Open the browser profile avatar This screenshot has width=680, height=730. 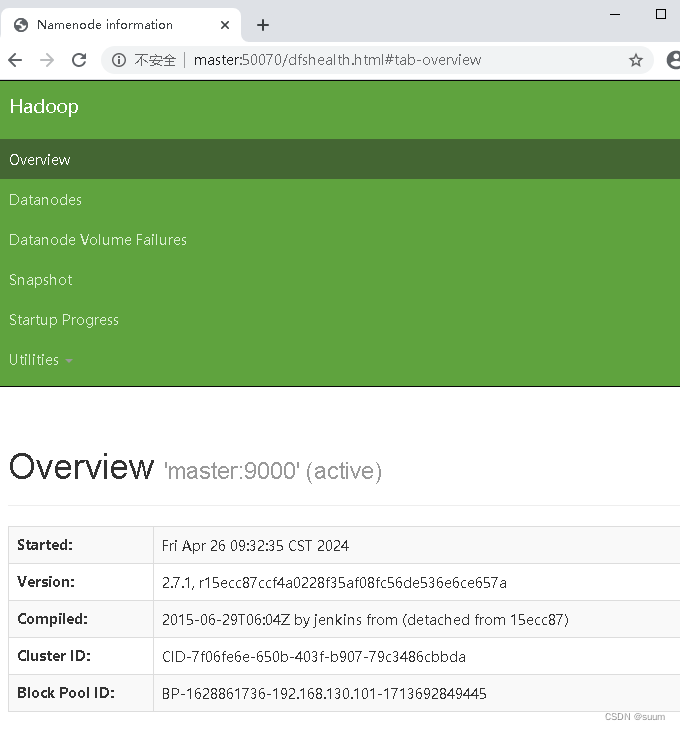coord(673,60)
